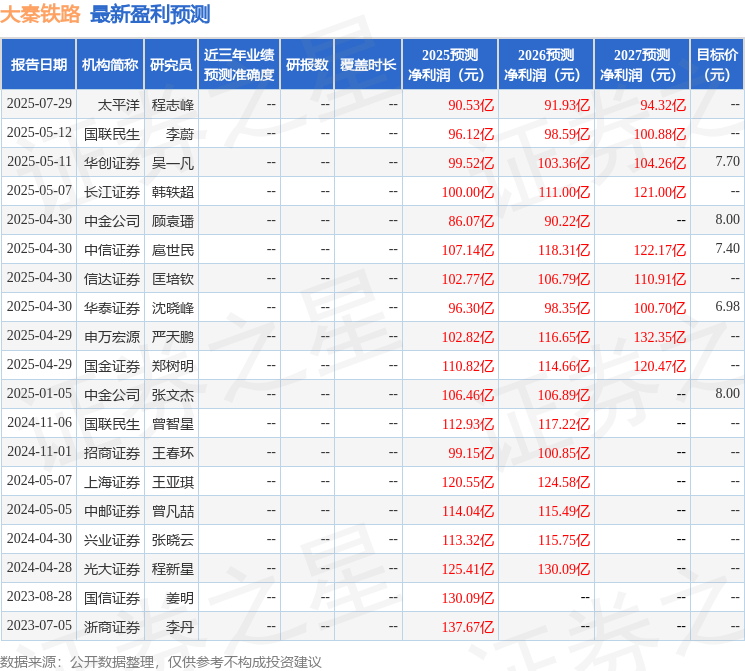The height and width of the screenshot is (671, 745).
Task: Select institution 信达证券
Action: (112, 279)
